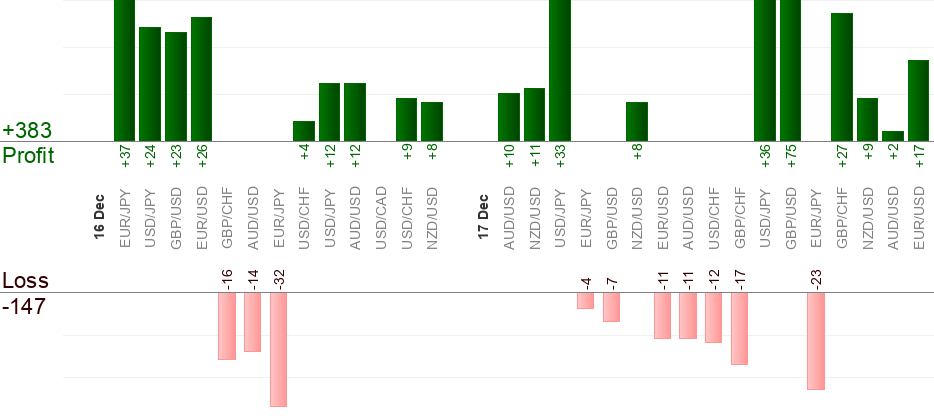Image resolution: width=934 pixels, height=420 pixels.
Task: Click the small +2 AUD/USD profit bar
Action: tap(893, 136)
